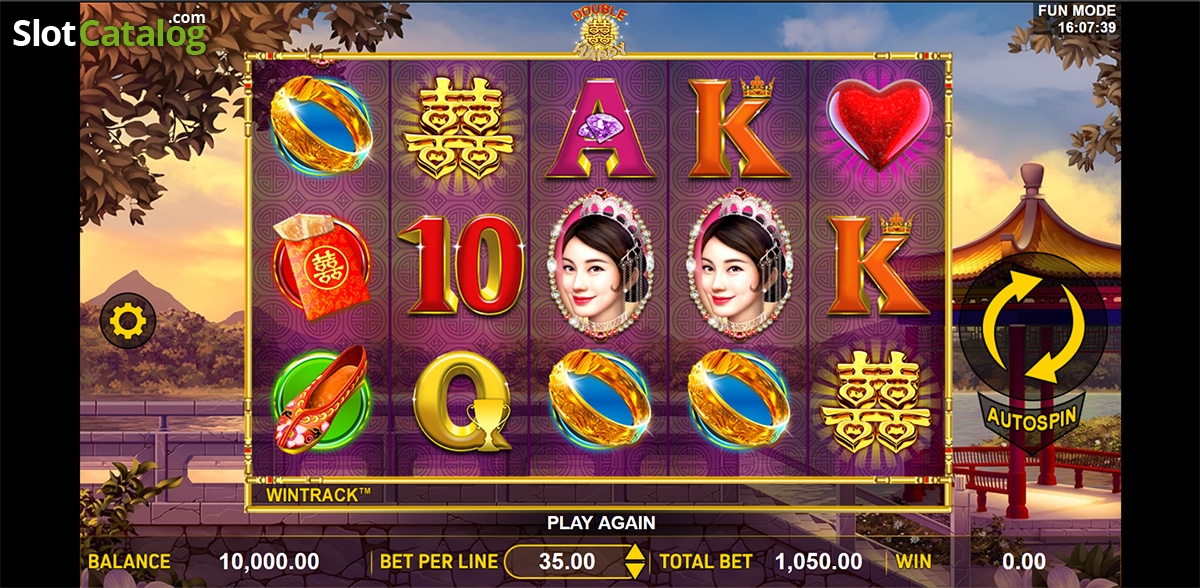Click the red shoe symbol on green circle
The image size is (1200, 588).
[x=322, y=402]
